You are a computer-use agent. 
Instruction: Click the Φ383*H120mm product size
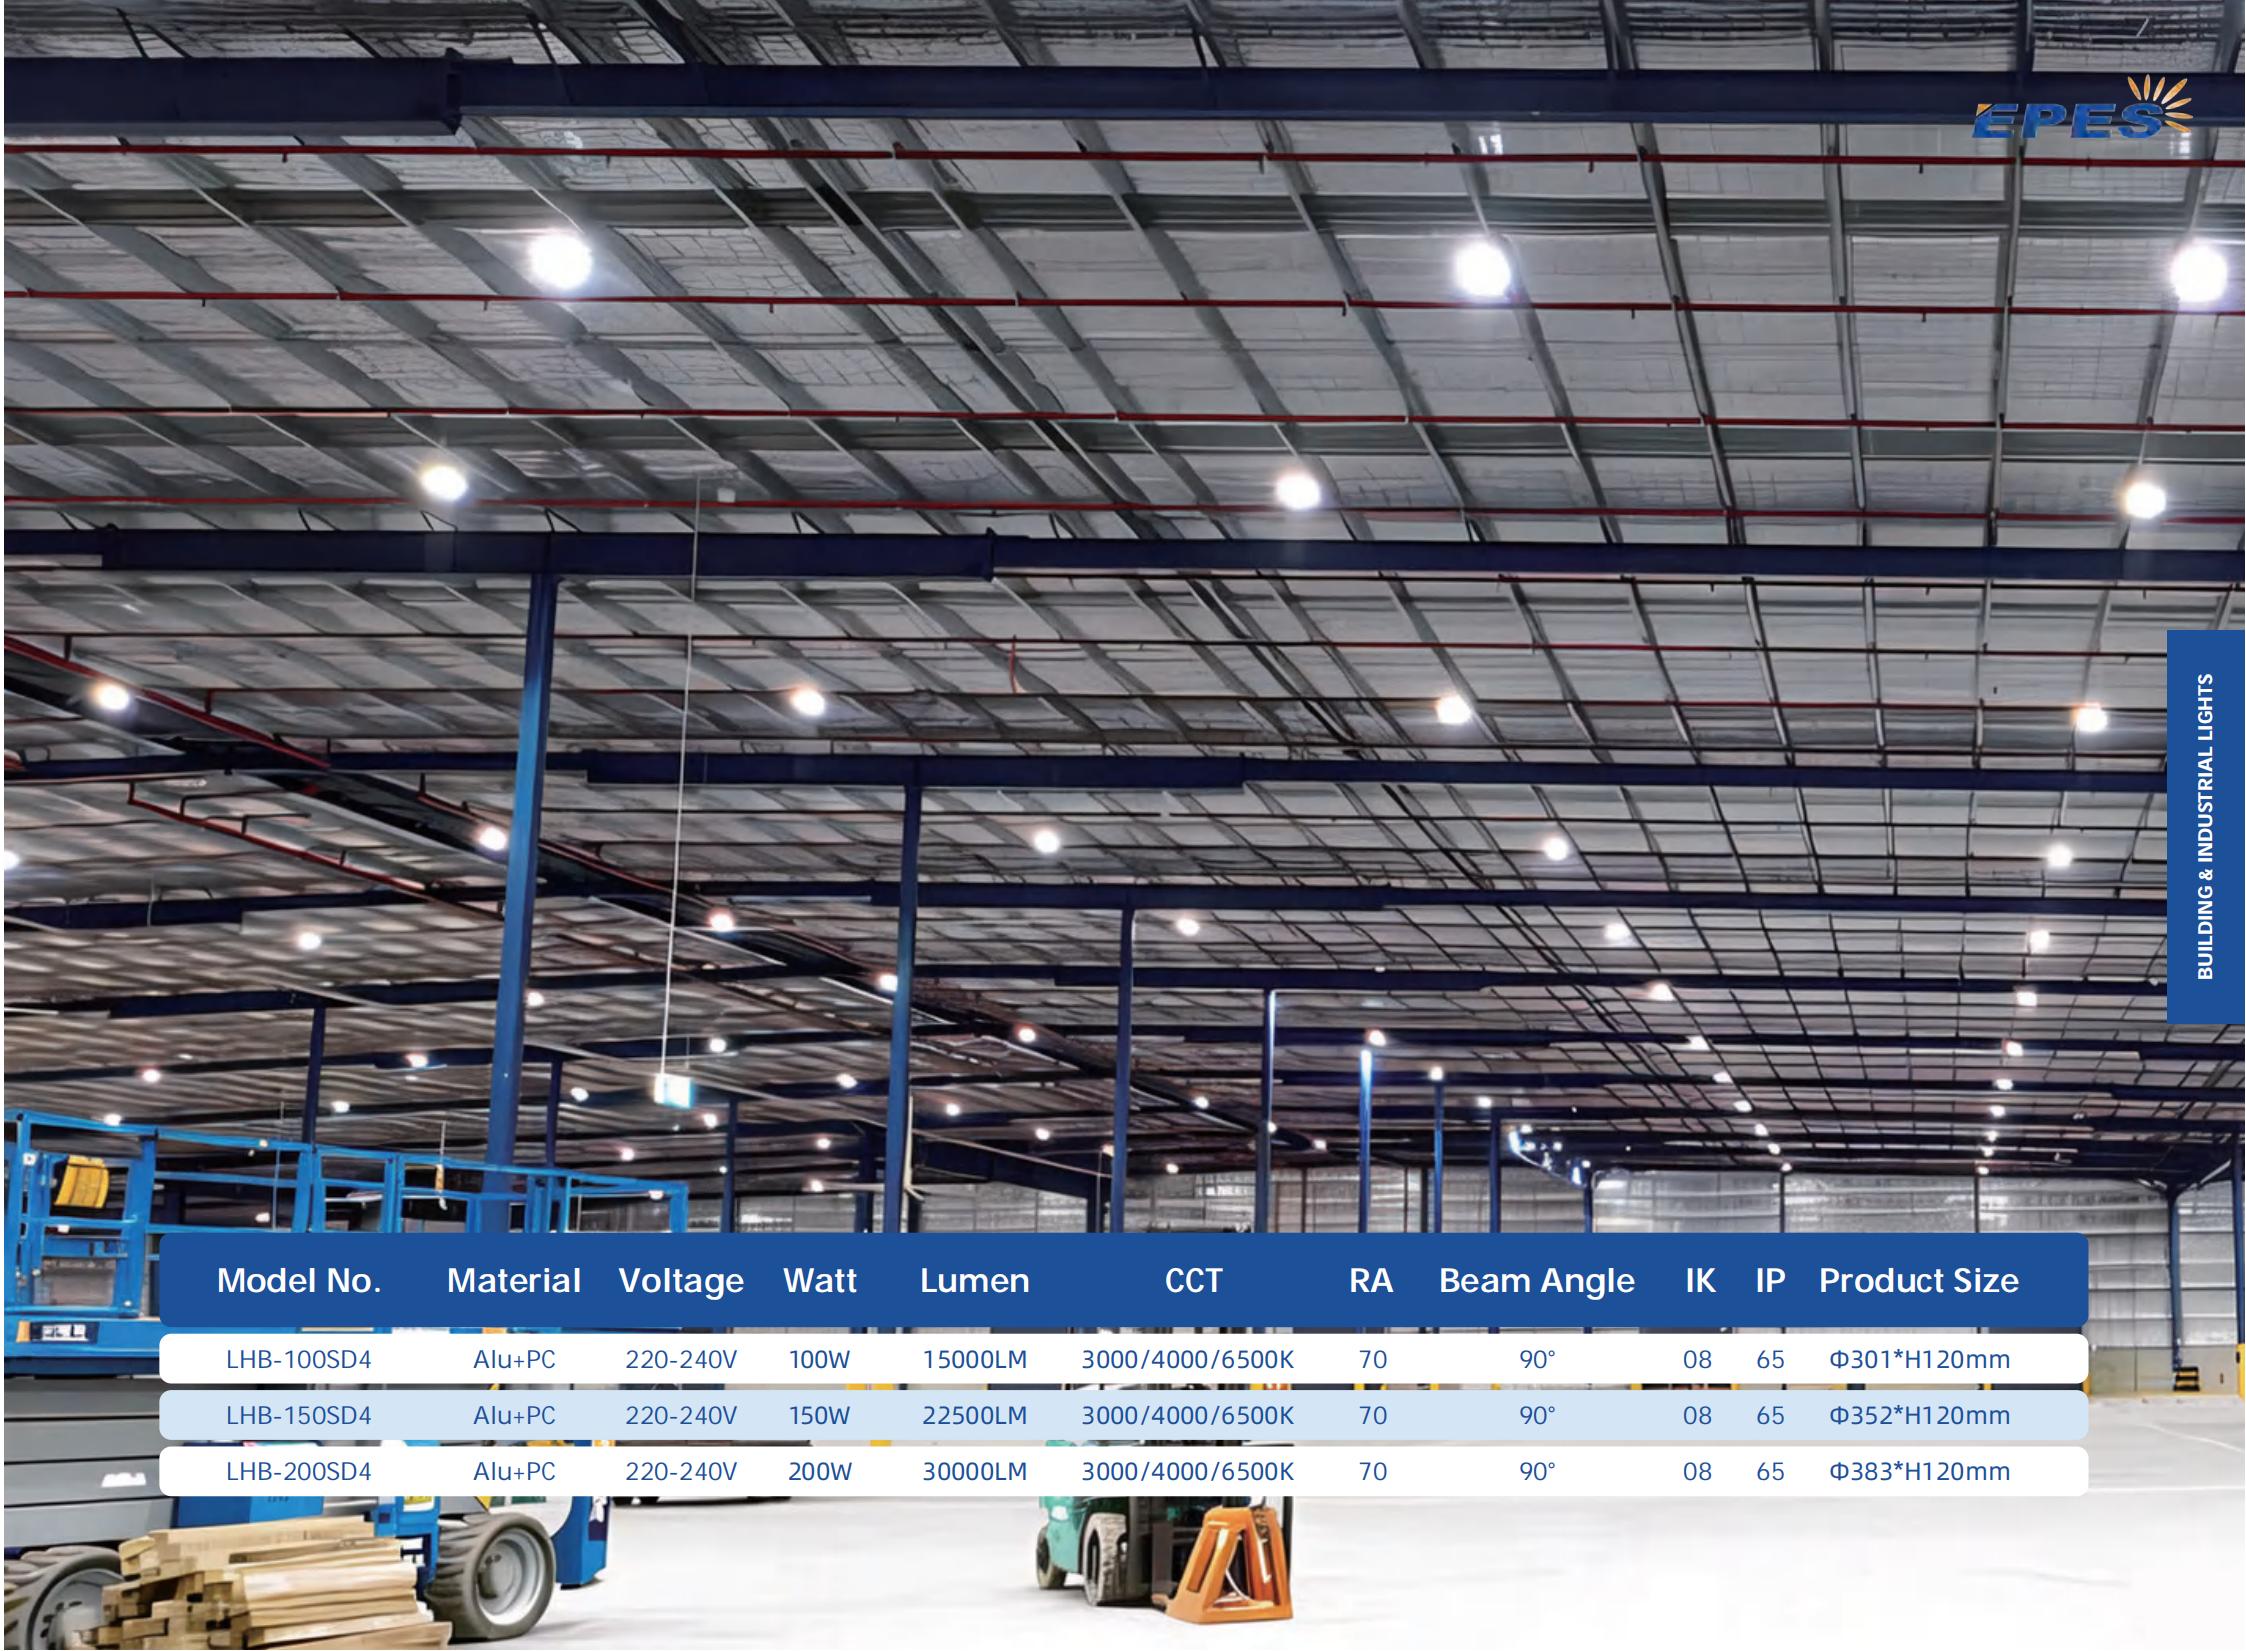tap(1919, 1471)
